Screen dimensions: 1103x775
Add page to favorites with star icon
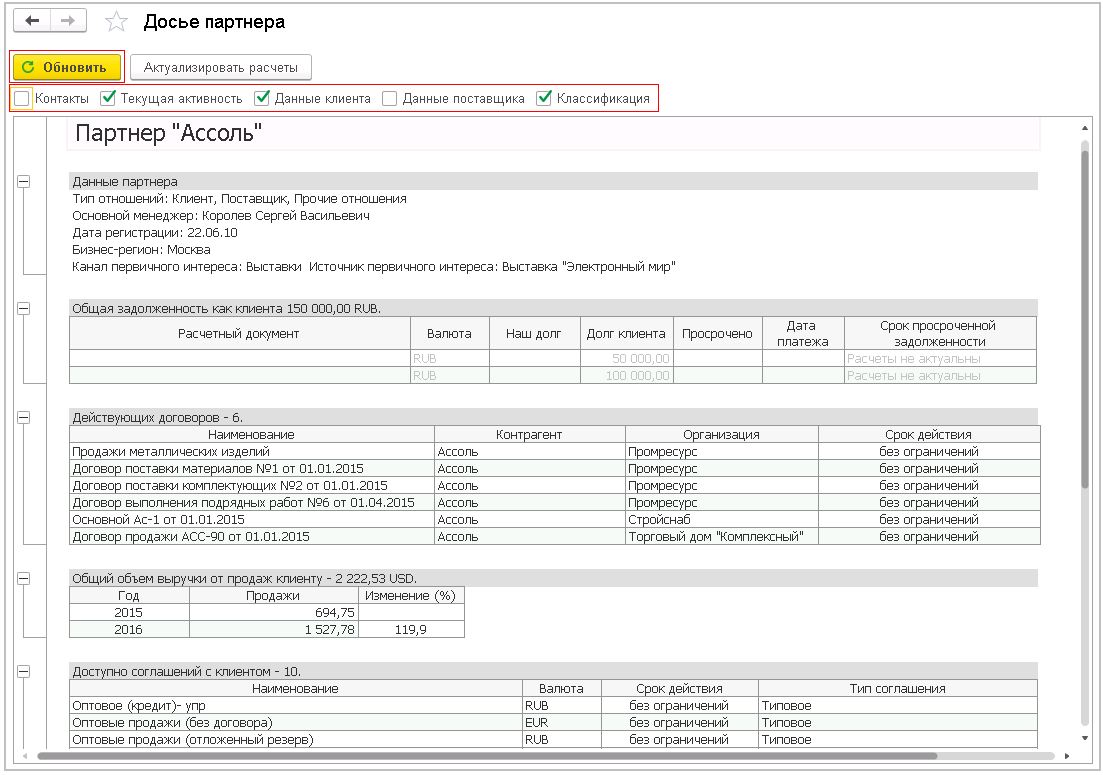click(115, 22)
